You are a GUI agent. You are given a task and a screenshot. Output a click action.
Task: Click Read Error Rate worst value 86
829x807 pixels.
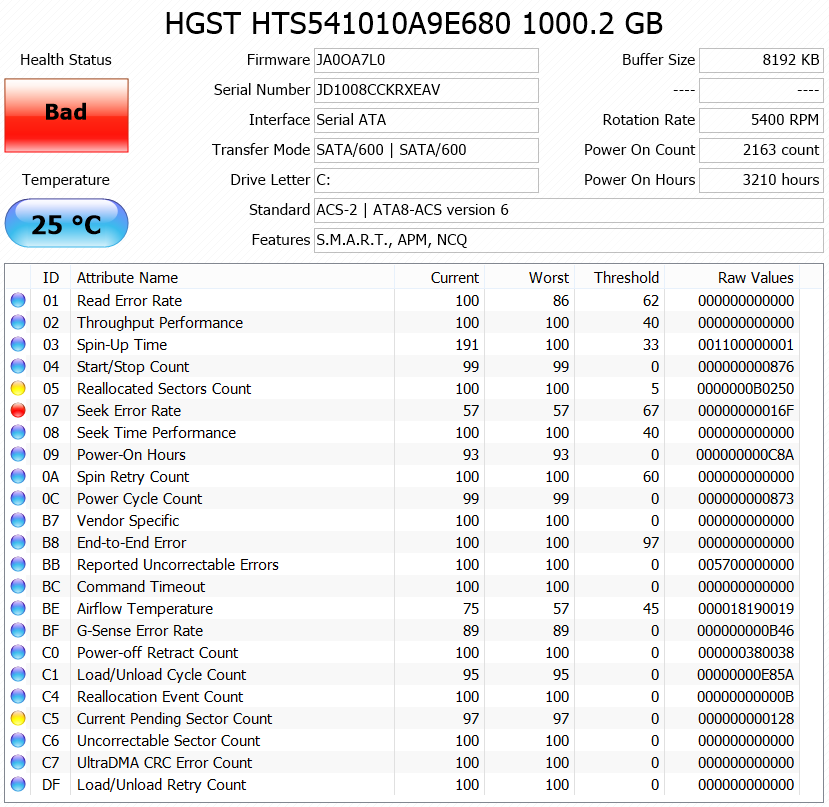tap(561, 301)
